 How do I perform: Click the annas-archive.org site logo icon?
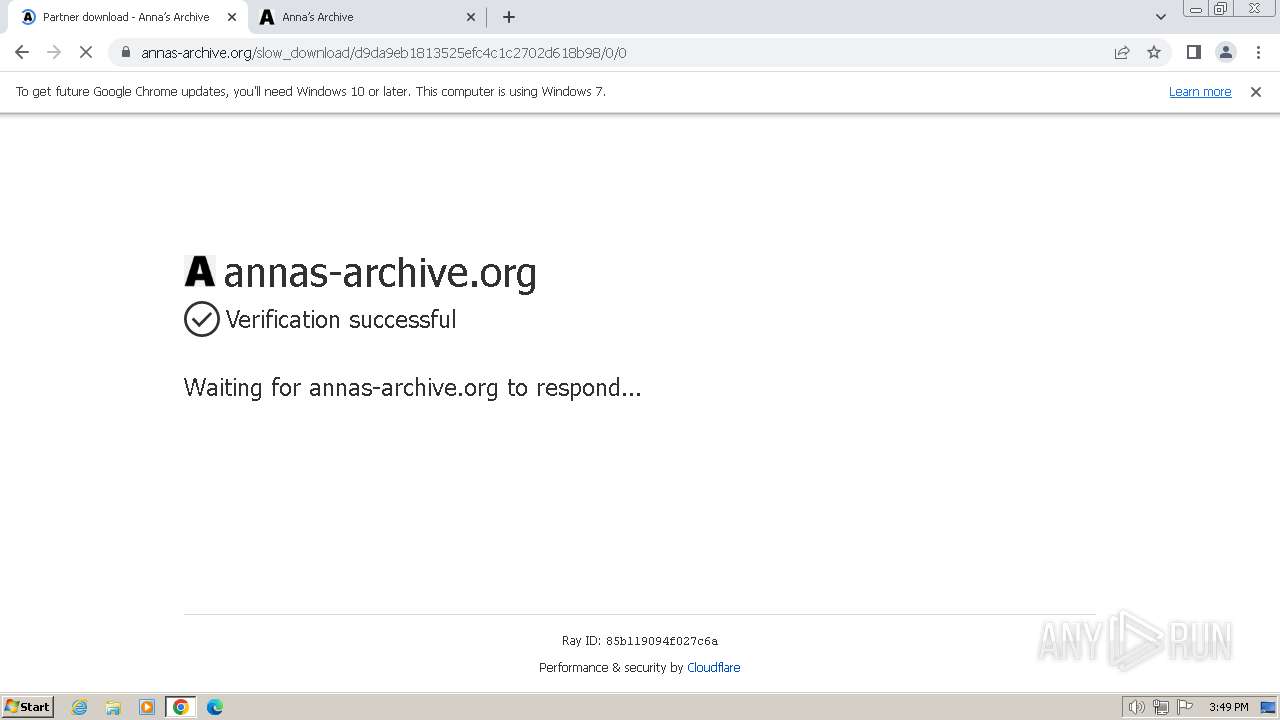(x=200, y=271)
